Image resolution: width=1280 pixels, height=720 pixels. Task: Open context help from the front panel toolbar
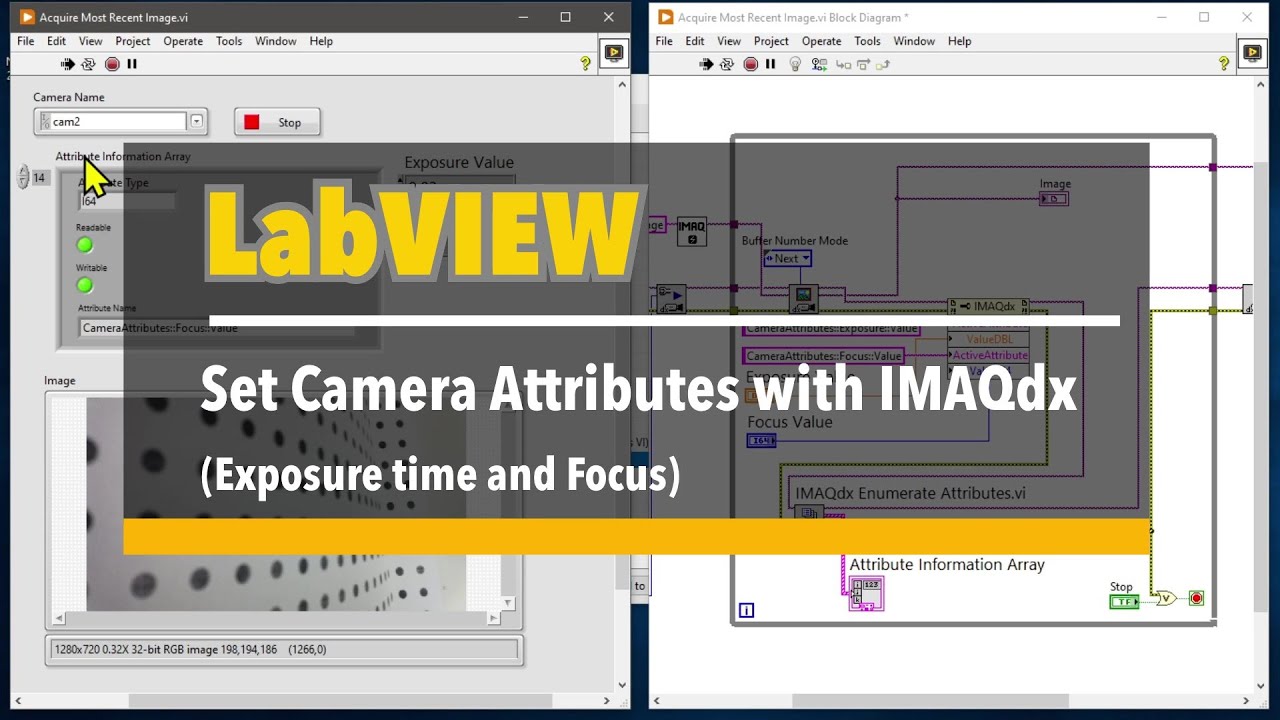[x=586, y=63]
